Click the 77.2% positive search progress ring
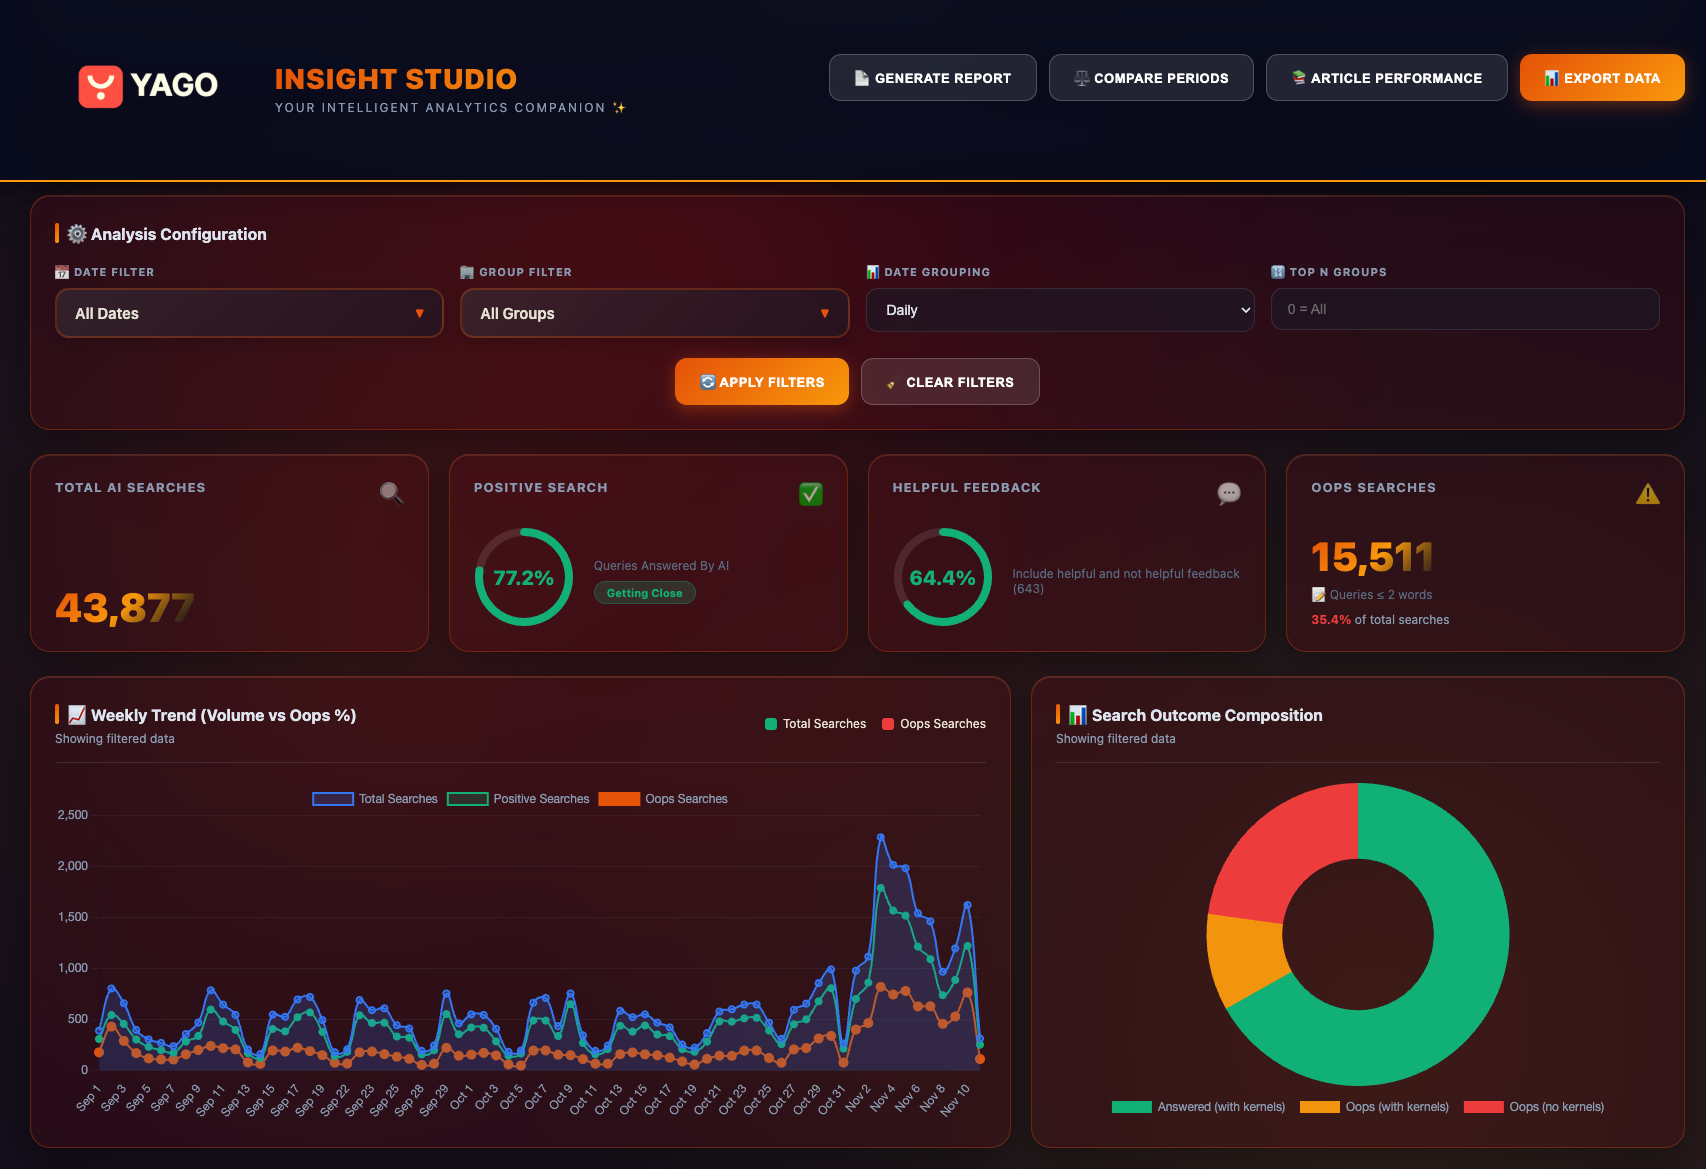The image size is (1706, 1169). [x=523, y=577]
